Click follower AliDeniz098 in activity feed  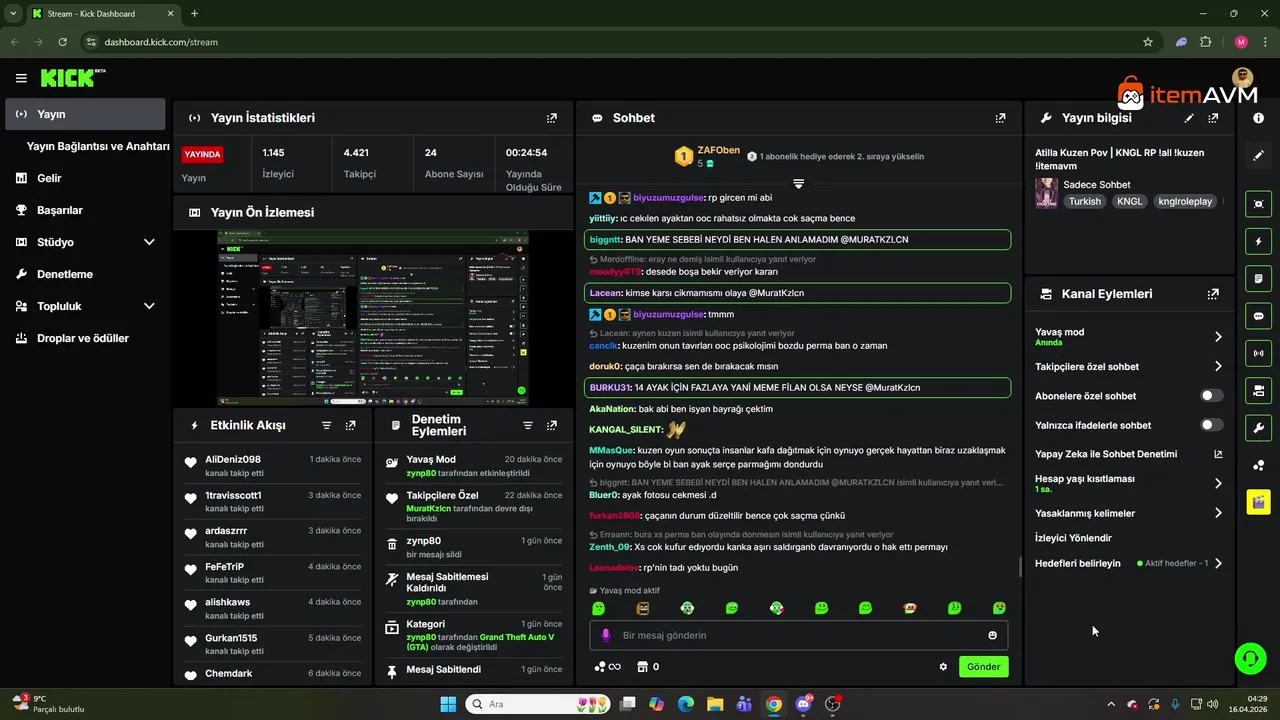(x=233, y=459)
